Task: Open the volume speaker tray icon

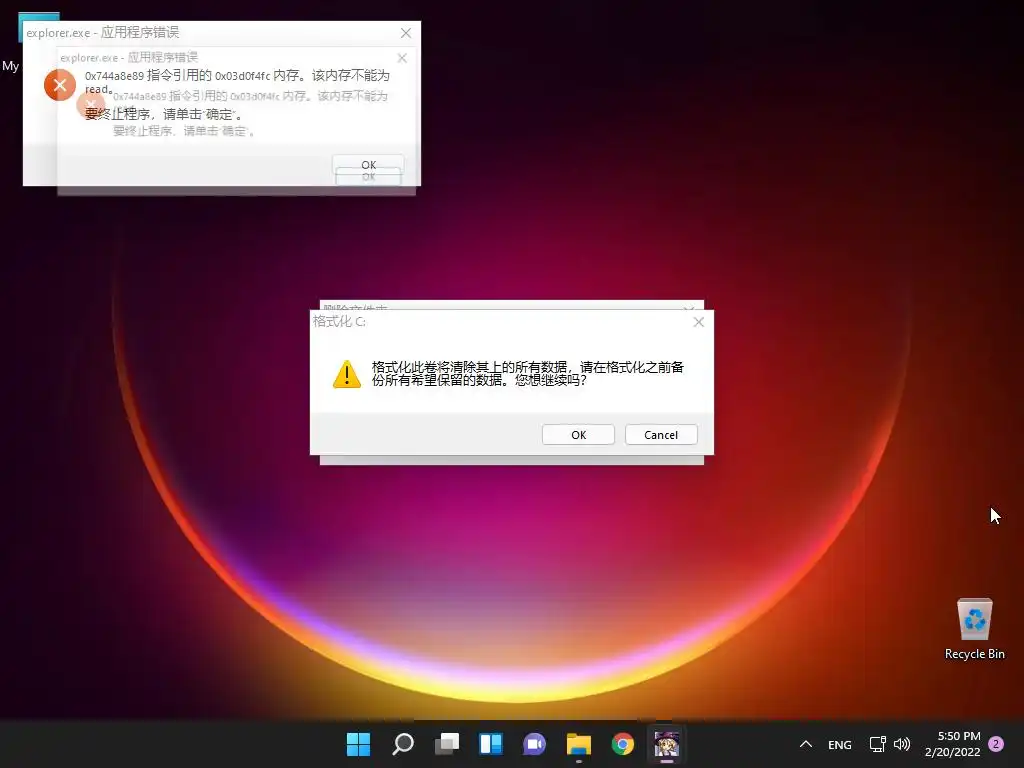Action: (902, 744)
